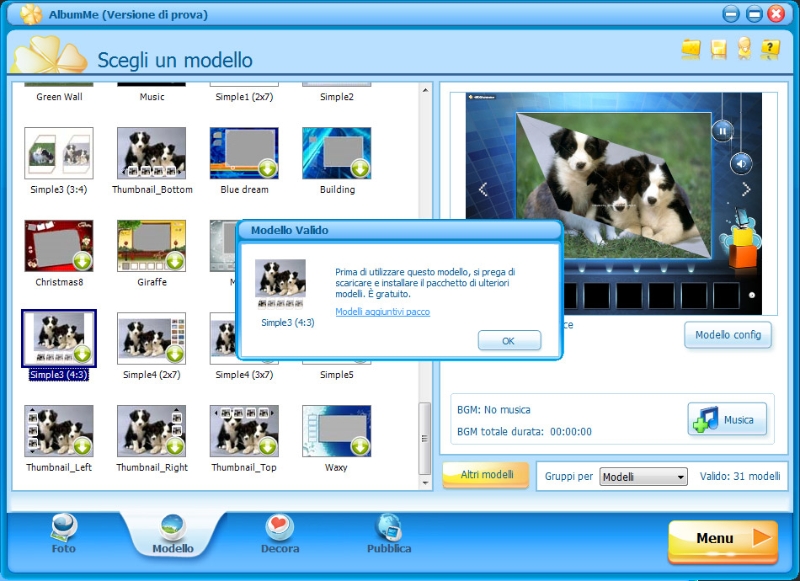Click the Altri modelli button
The image size is (800, 581).
pyautogui.click(x=486, y=475)
